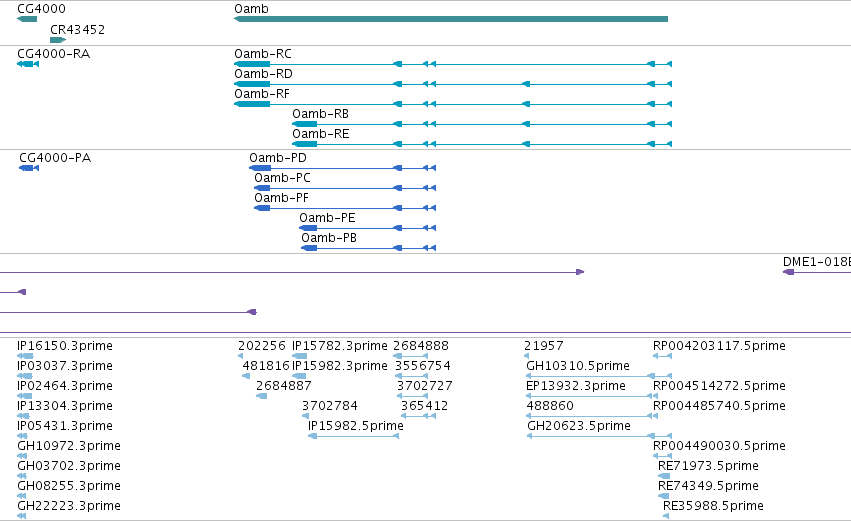Choose the IP02464.3prime entry
The width and height of the screenshot is (851, 521).
[x=65, y=386]
